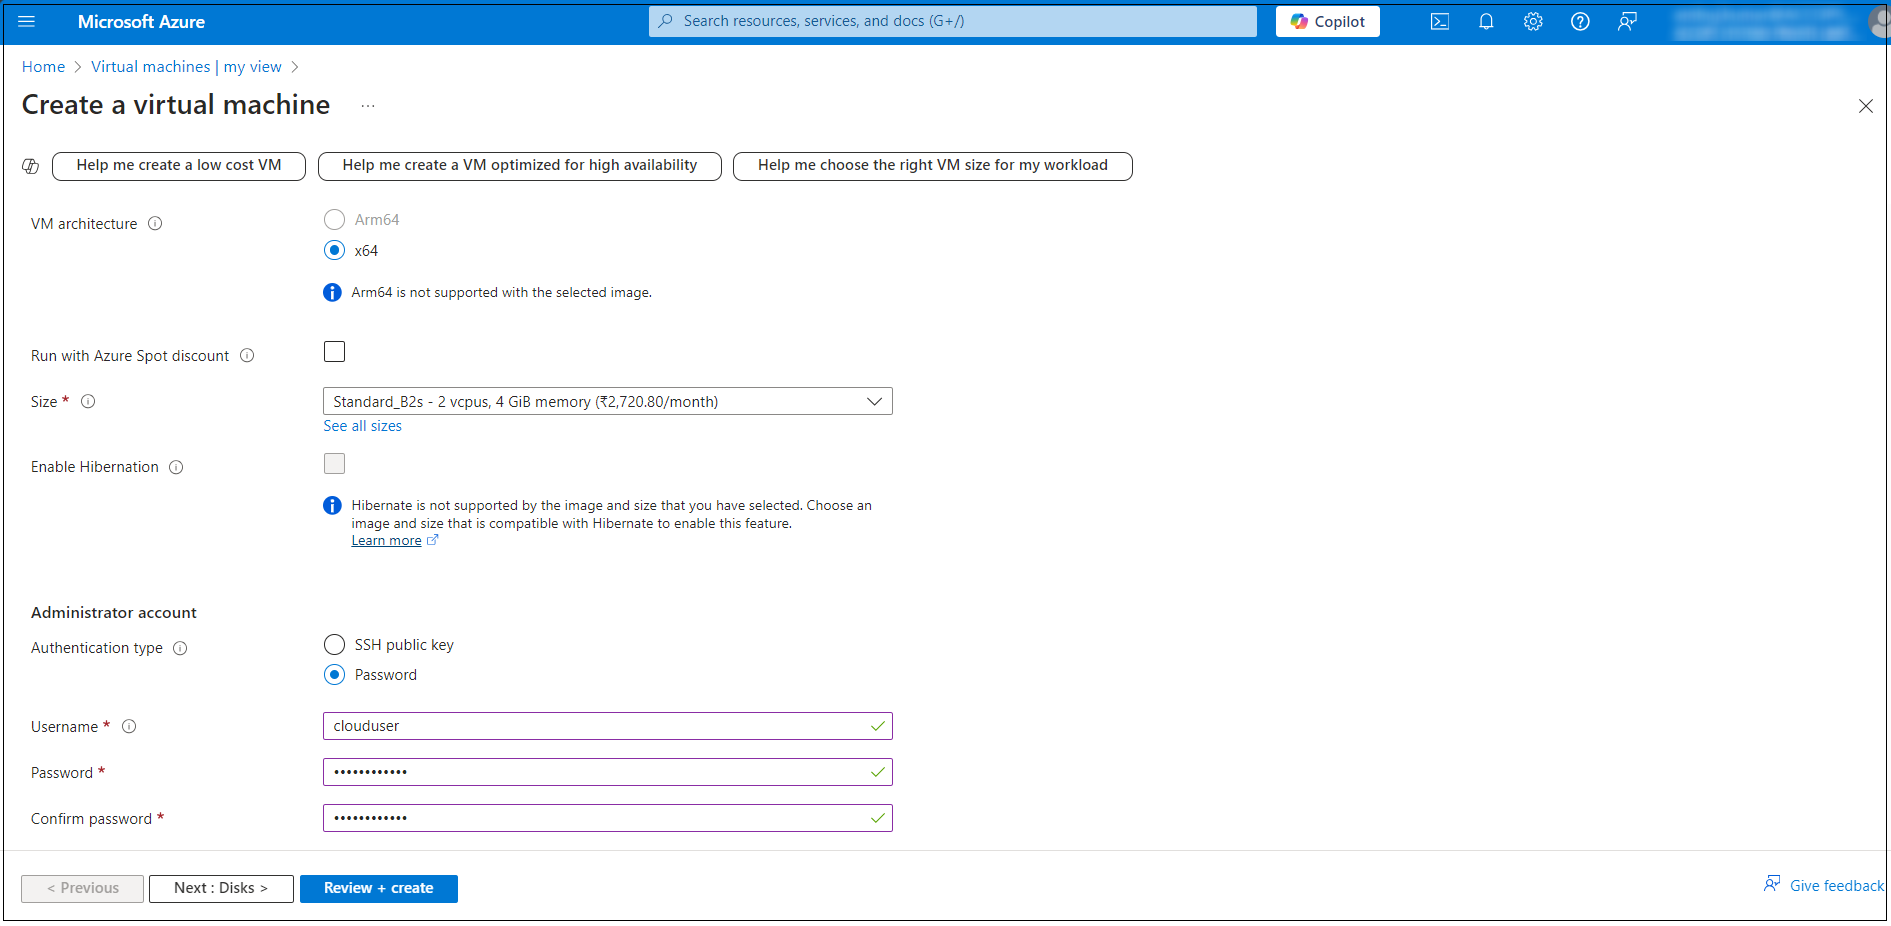This screenshot has width=1891, height=926.
Task: Expand the Size dropdown
Action: (607, 402)
